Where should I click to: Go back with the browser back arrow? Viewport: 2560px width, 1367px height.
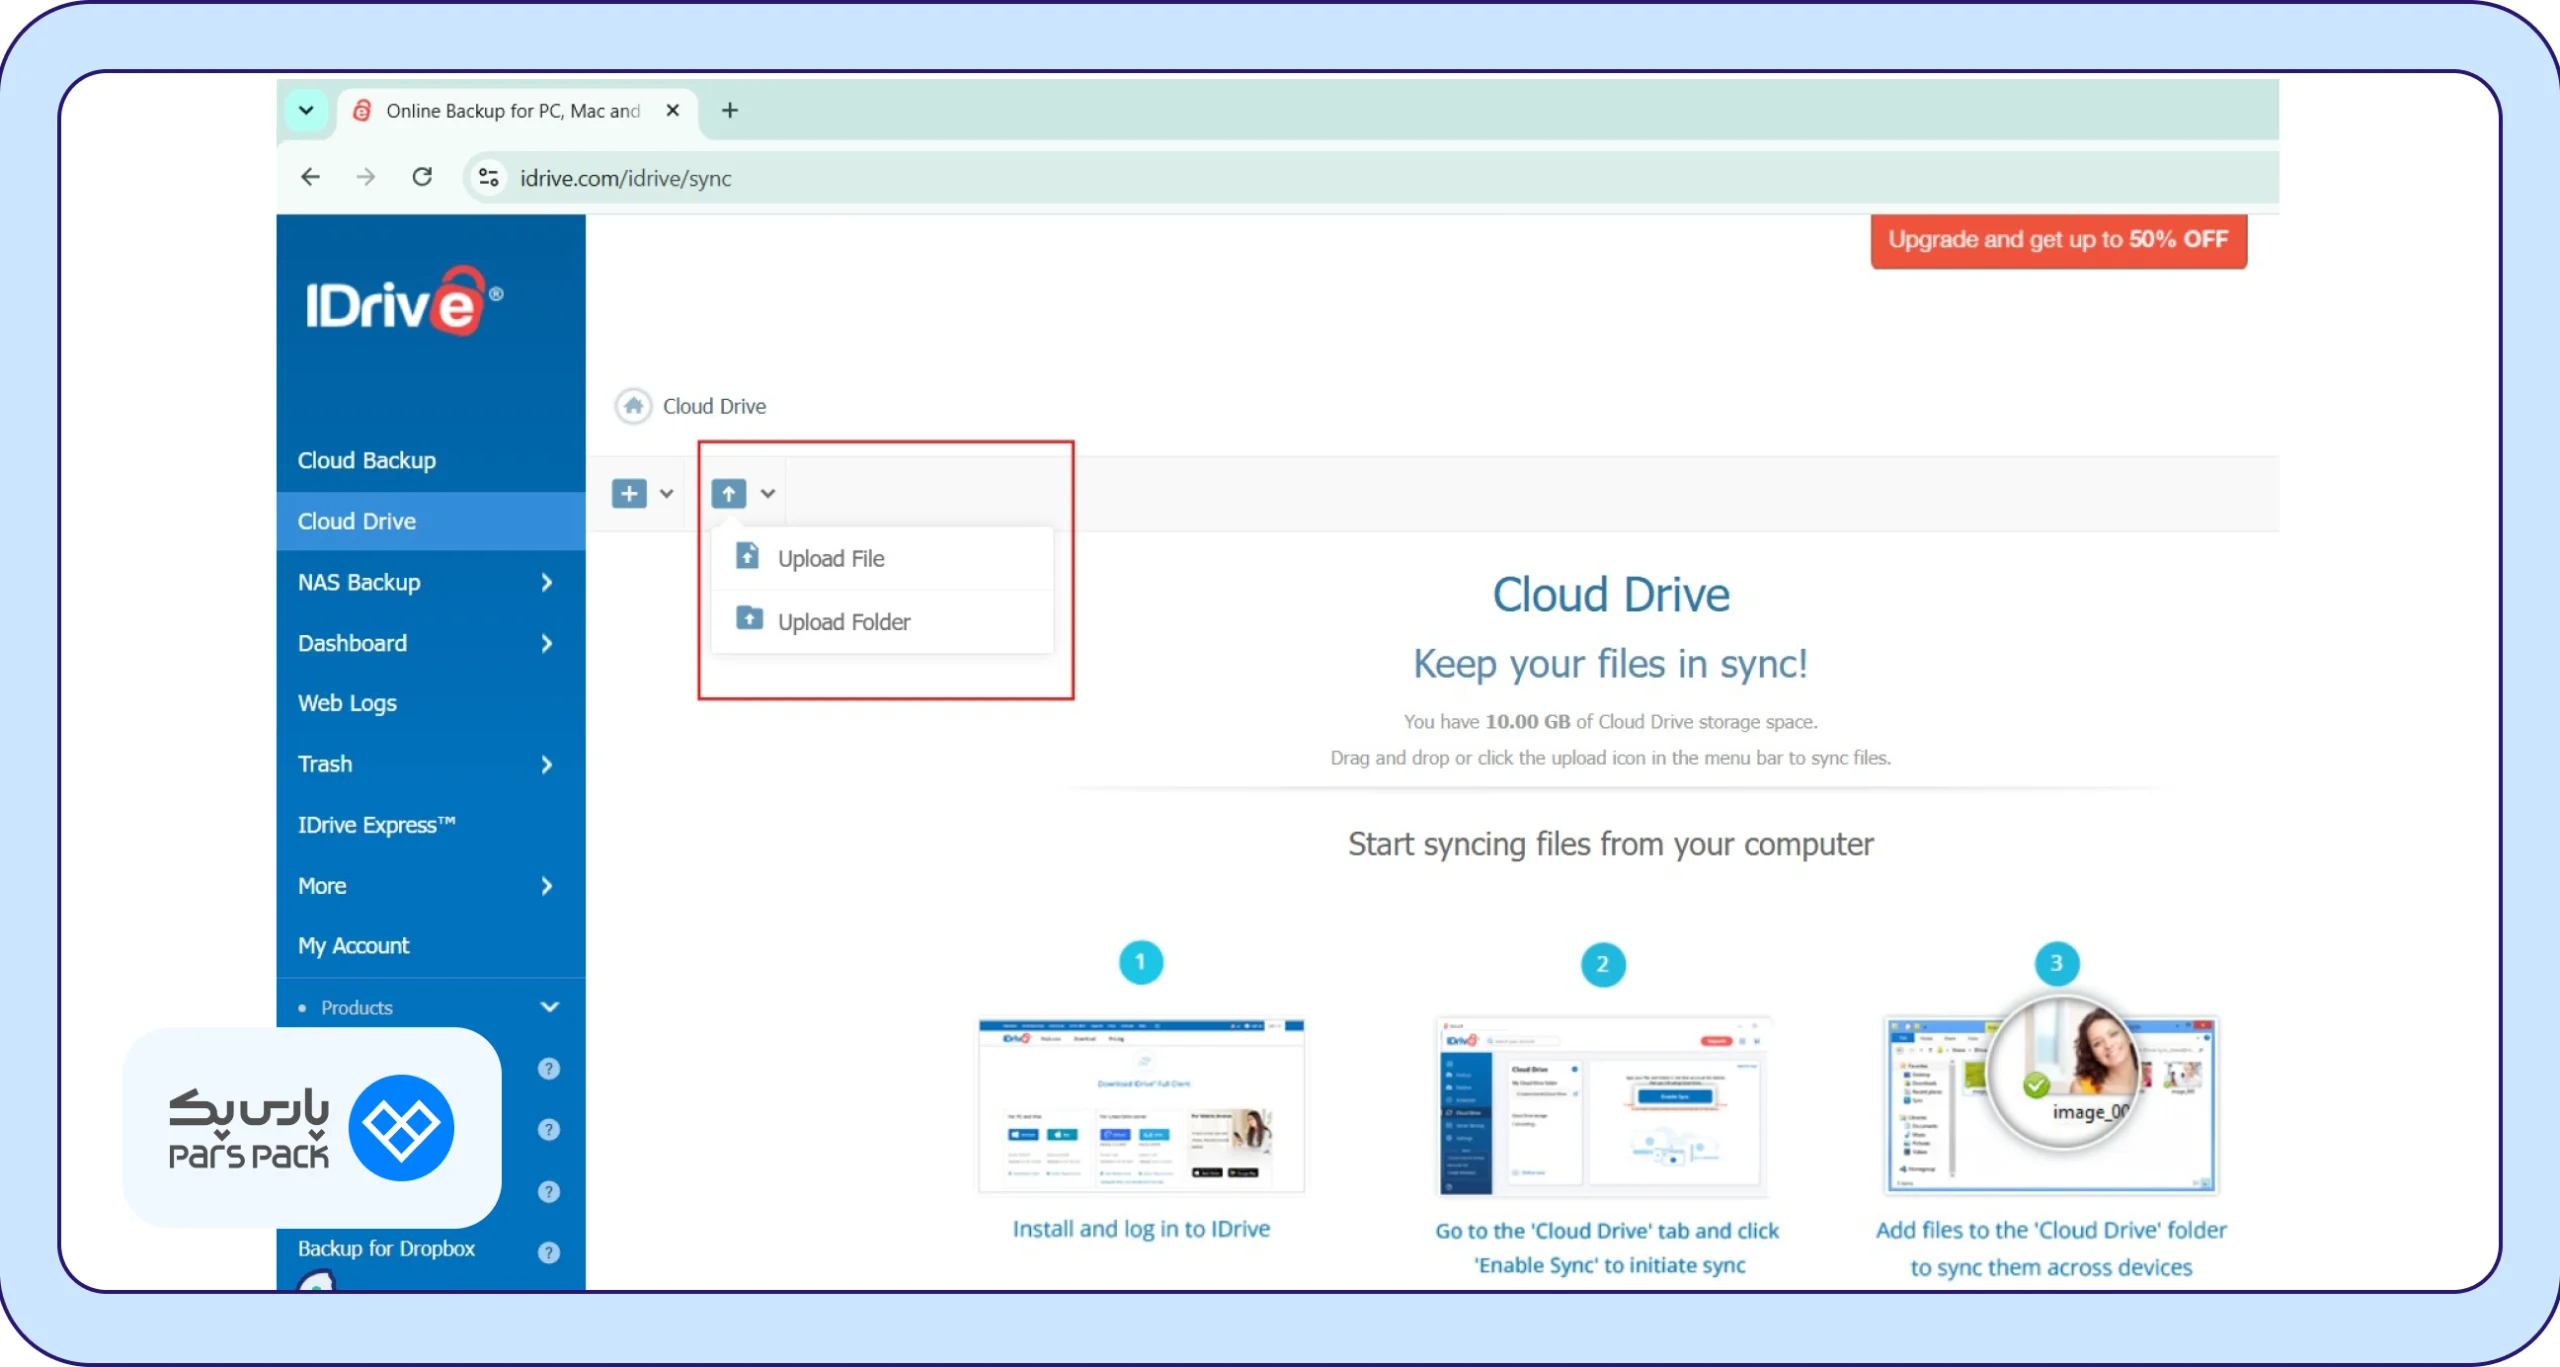(311, 177)
